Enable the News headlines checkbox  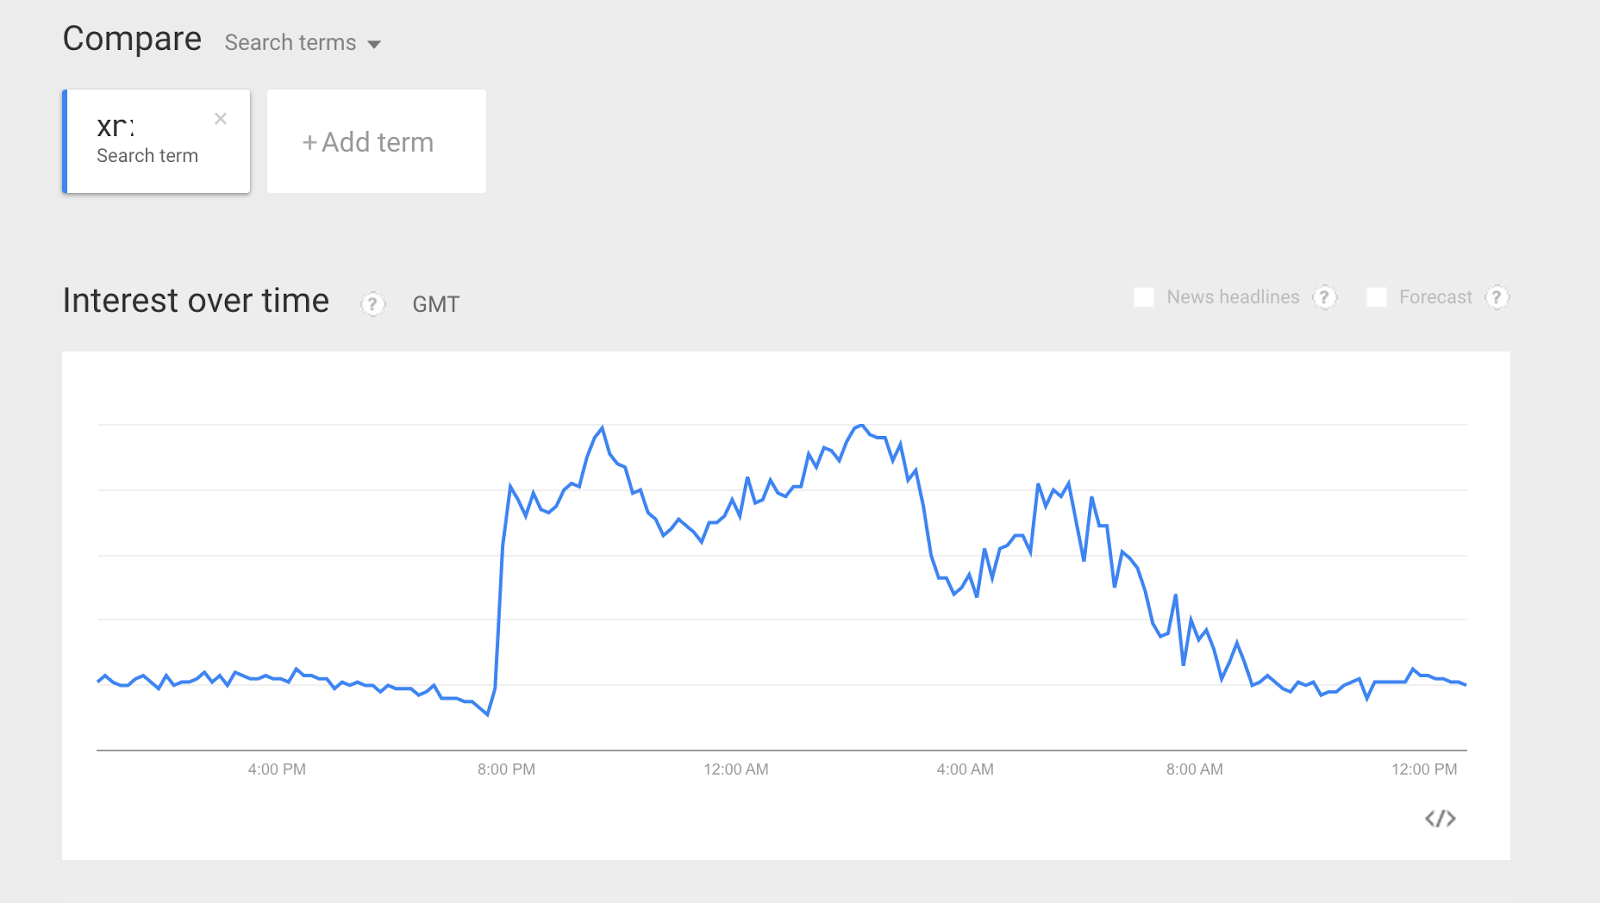tap(1144, 297)
